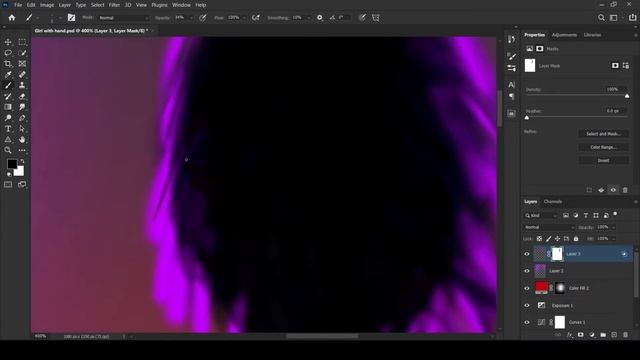Open smoothing options gear
This screenshot has height=360, width=640.
[320, 18]
